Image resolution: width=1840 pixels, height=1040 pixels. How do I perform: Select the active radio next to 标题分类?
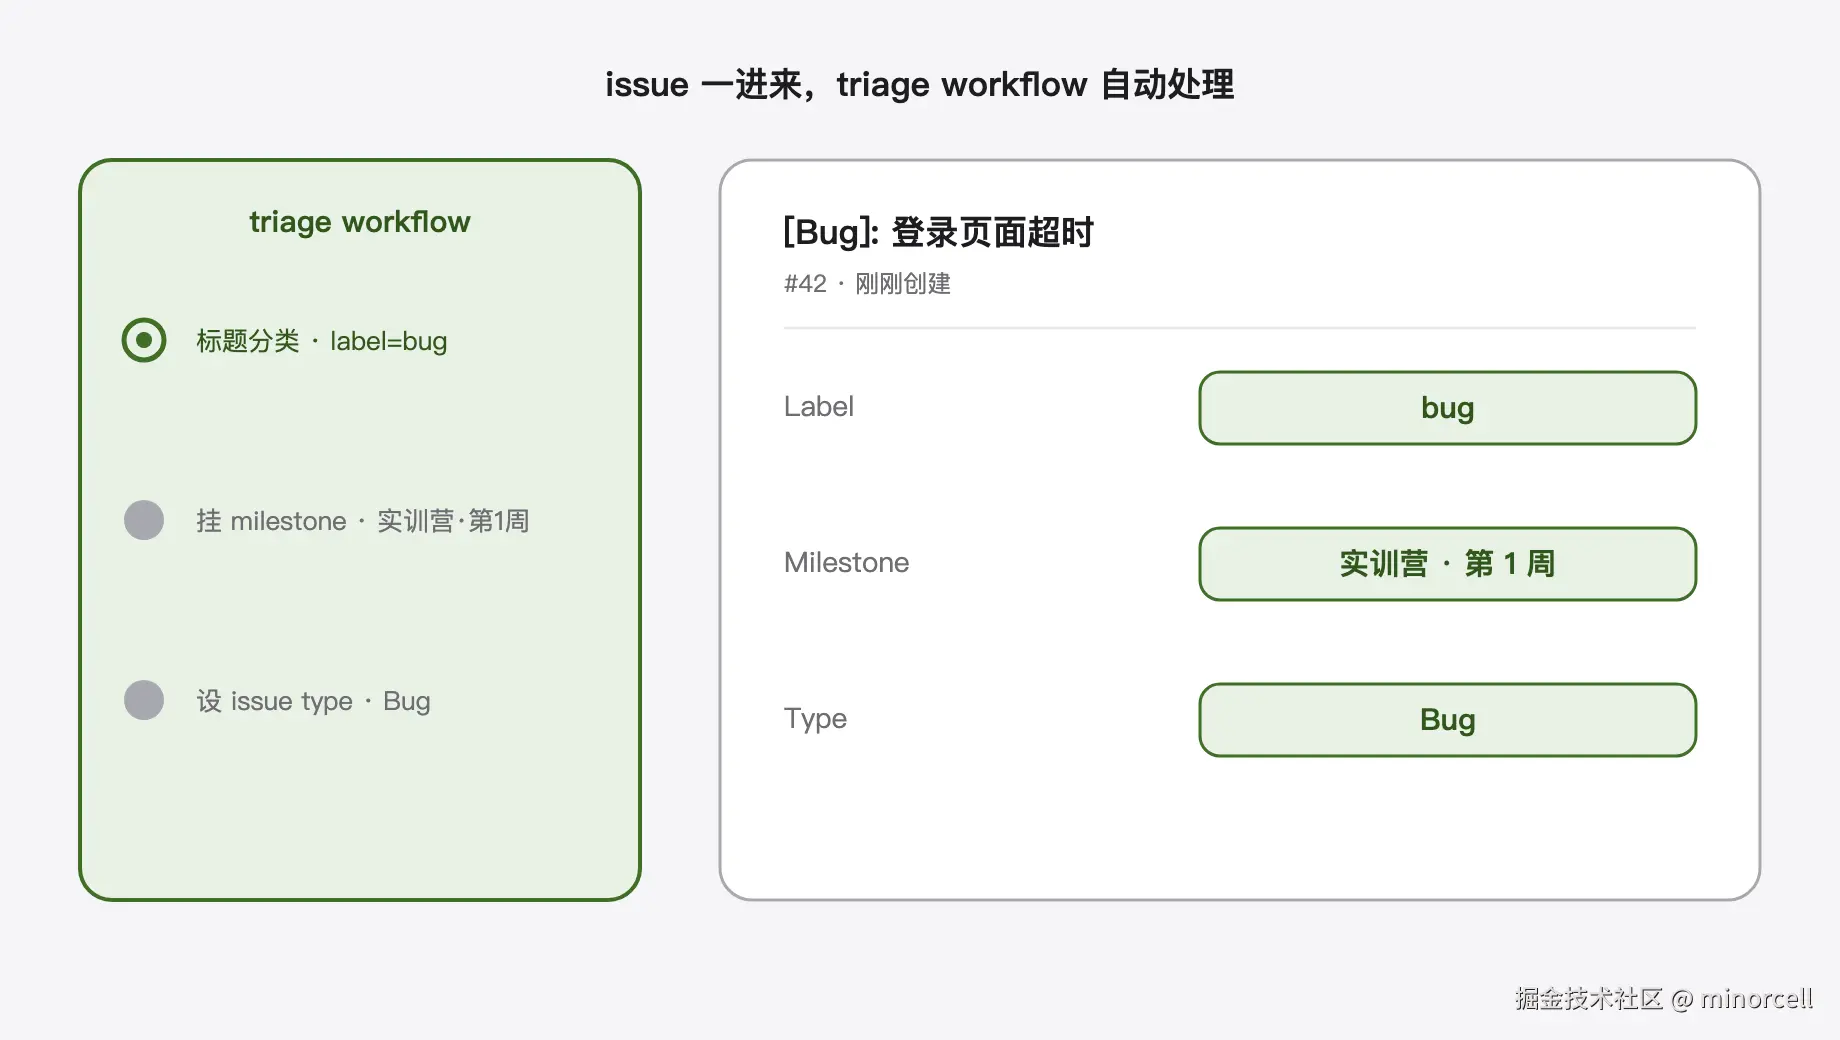[144, 340]
